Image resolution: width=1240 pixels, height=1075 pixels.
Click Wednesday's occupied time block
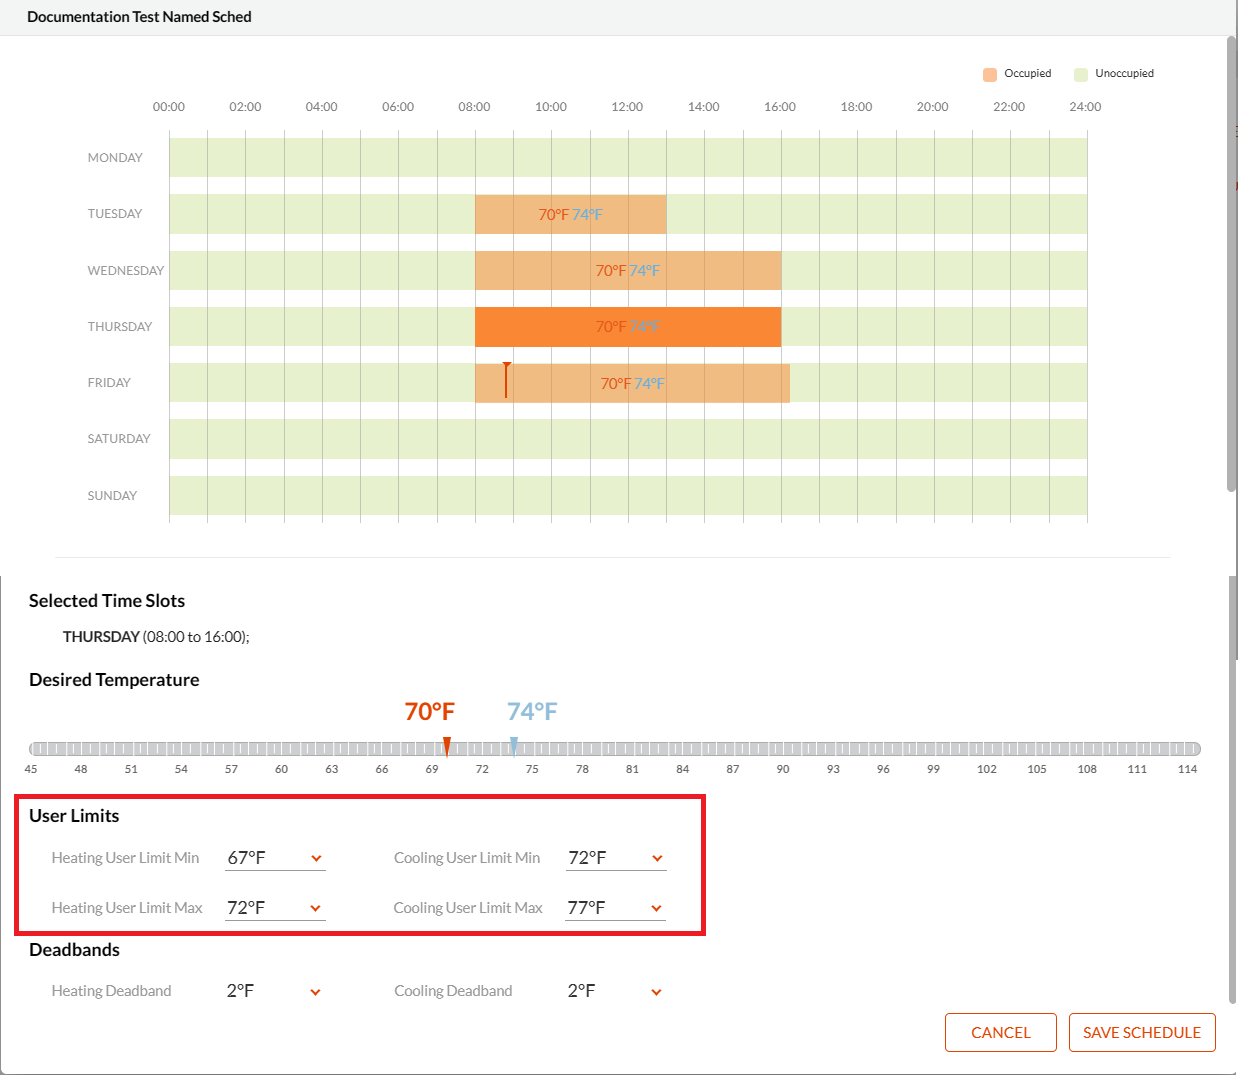[627, 270]
